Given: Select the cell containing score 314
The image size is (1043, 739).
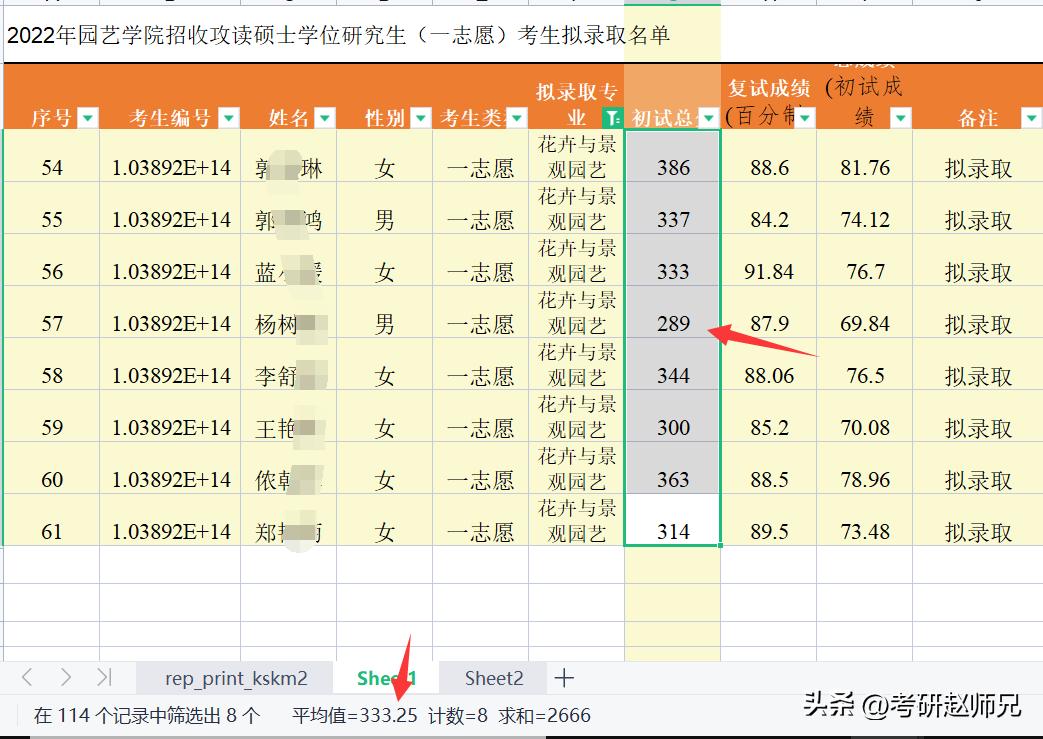Looking at the screenshot, I should click(671, 531).
